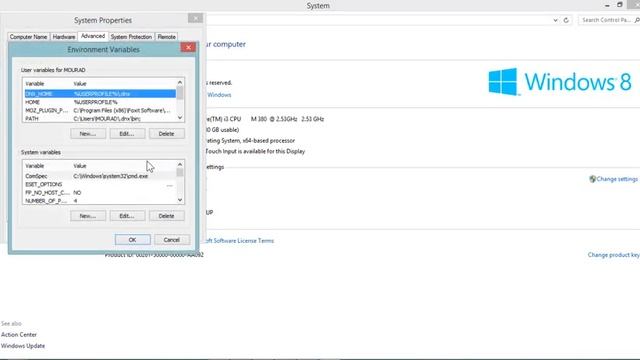The width and height of the screenshot is (640, 360).
Task: Open the System Protection tab
Action: (131, 37)
